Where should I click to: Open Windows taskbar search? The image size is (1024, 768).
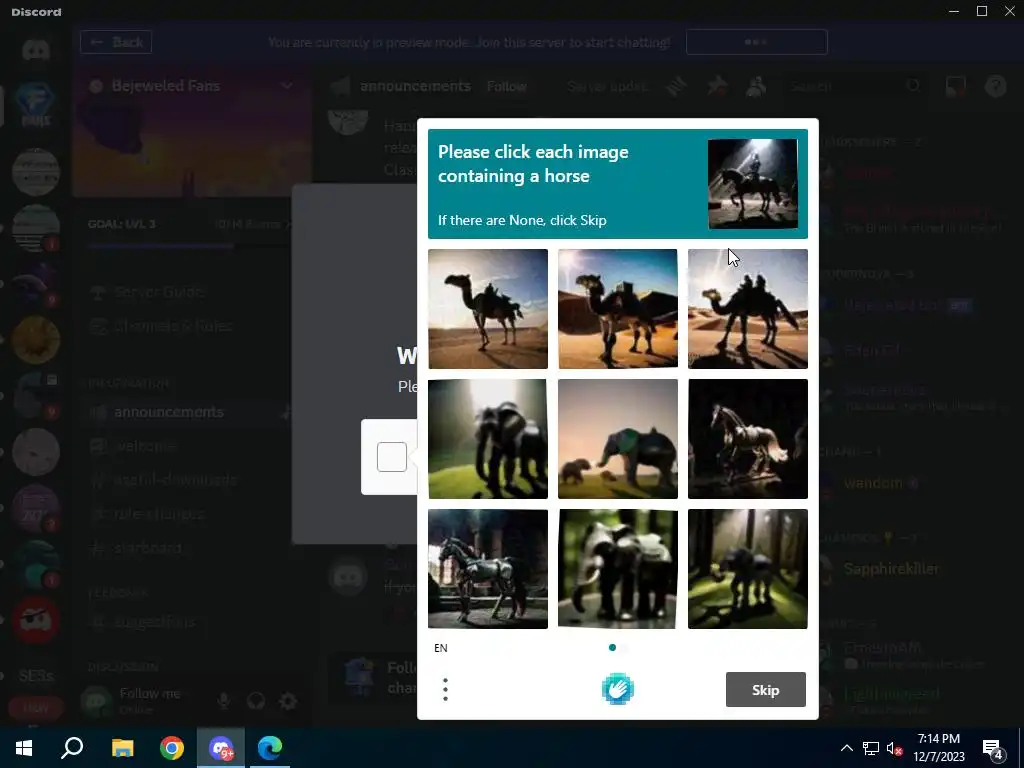(72, 748)
